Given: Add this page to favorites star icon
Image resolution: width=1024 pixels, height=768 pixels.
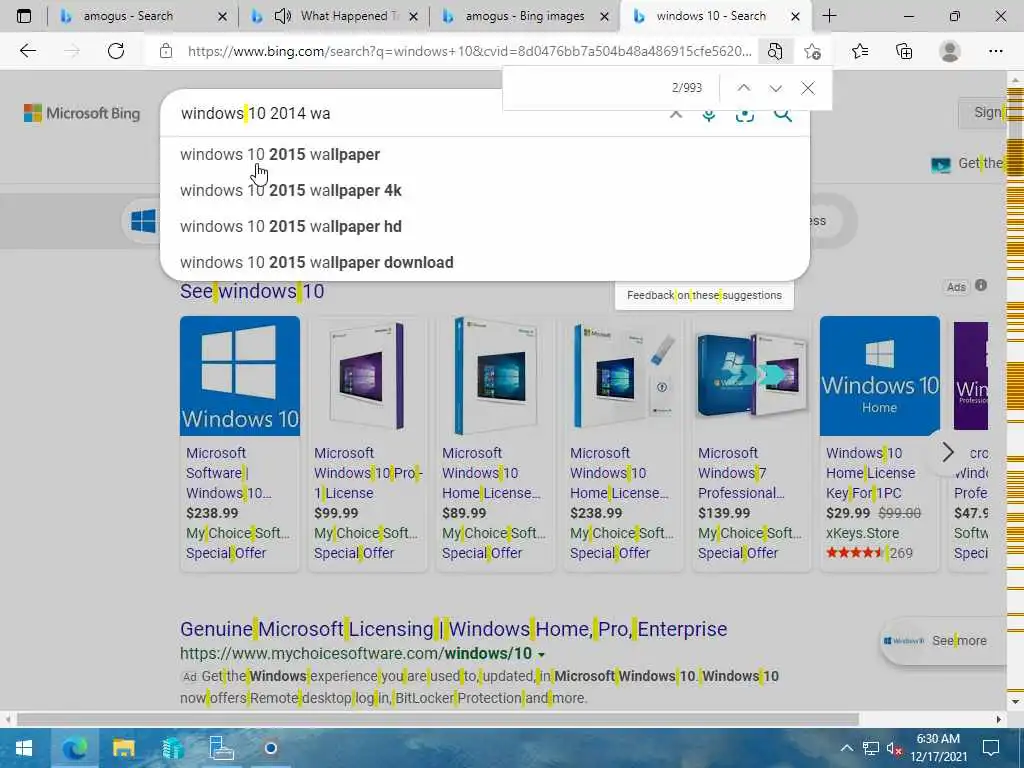Looking at the screenshot, I should click(812, 51).
